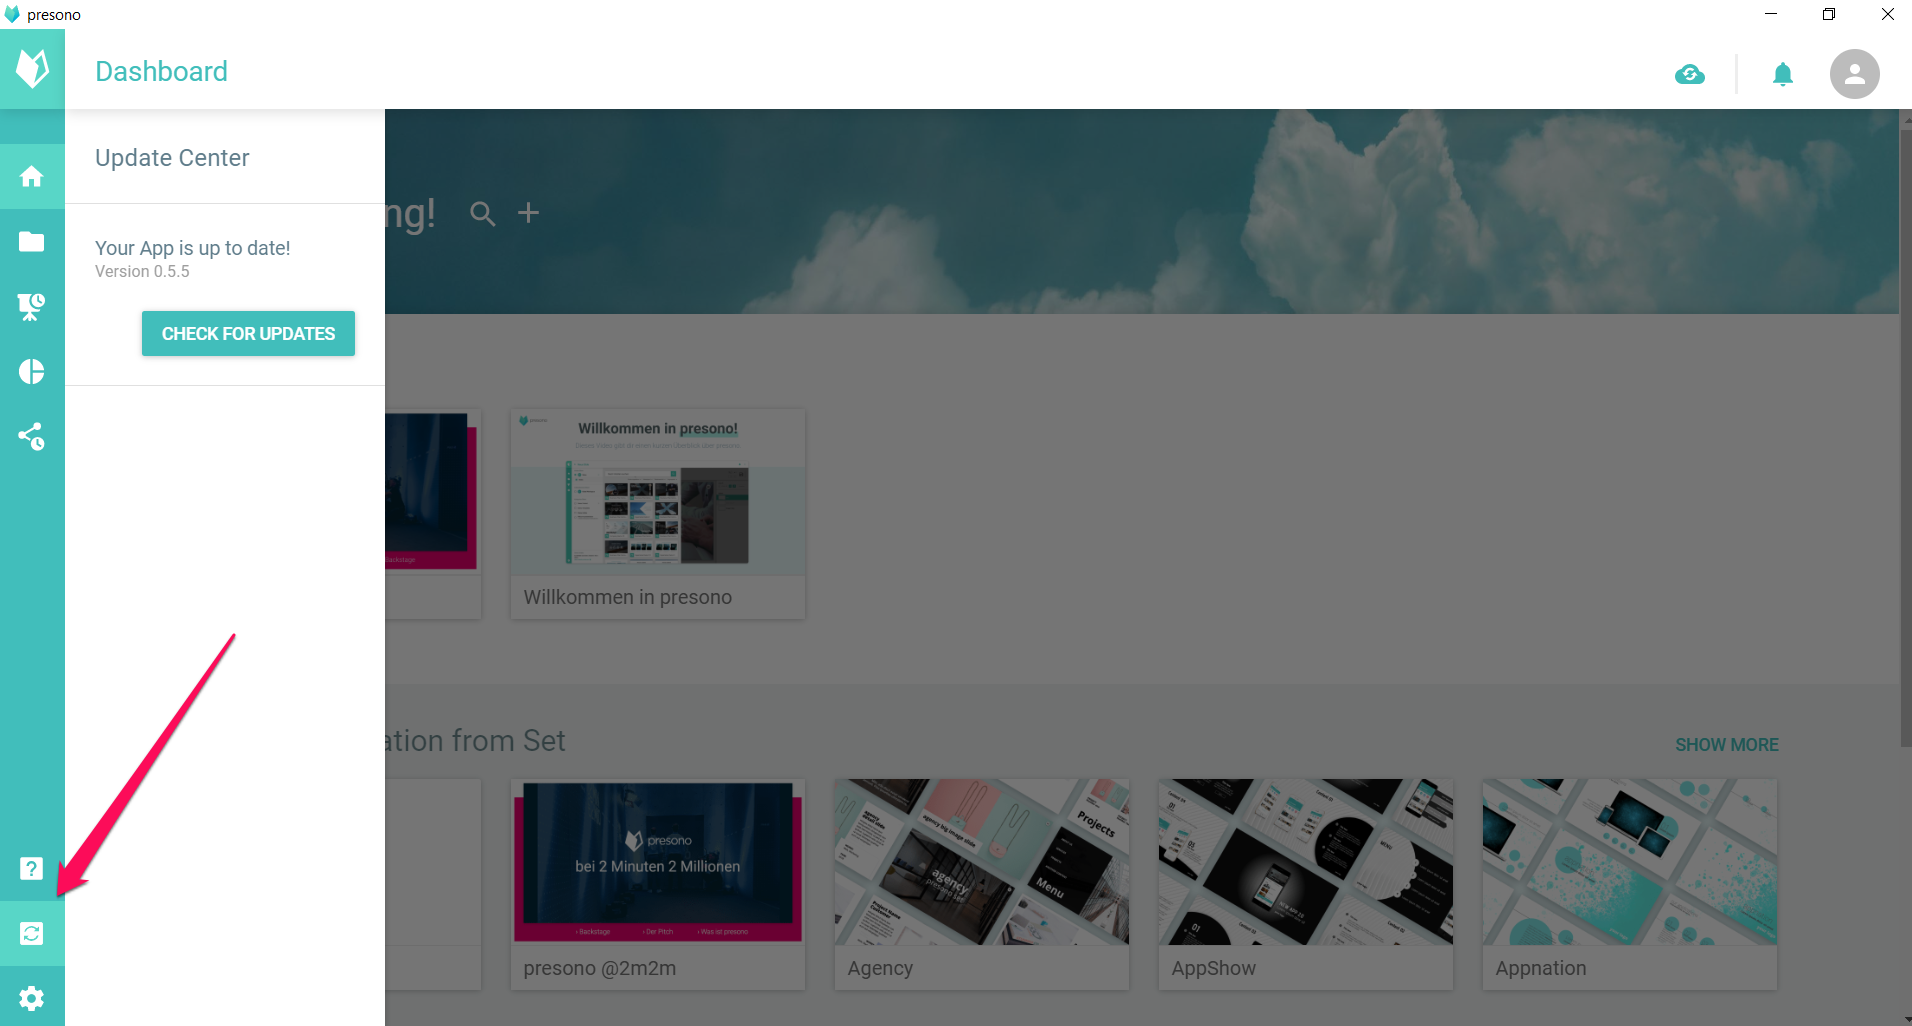Open the Appnation set thumbnail
Image resolution: width=1912 pixels, height=1026 pixels.
click(x=1630, y=862)
